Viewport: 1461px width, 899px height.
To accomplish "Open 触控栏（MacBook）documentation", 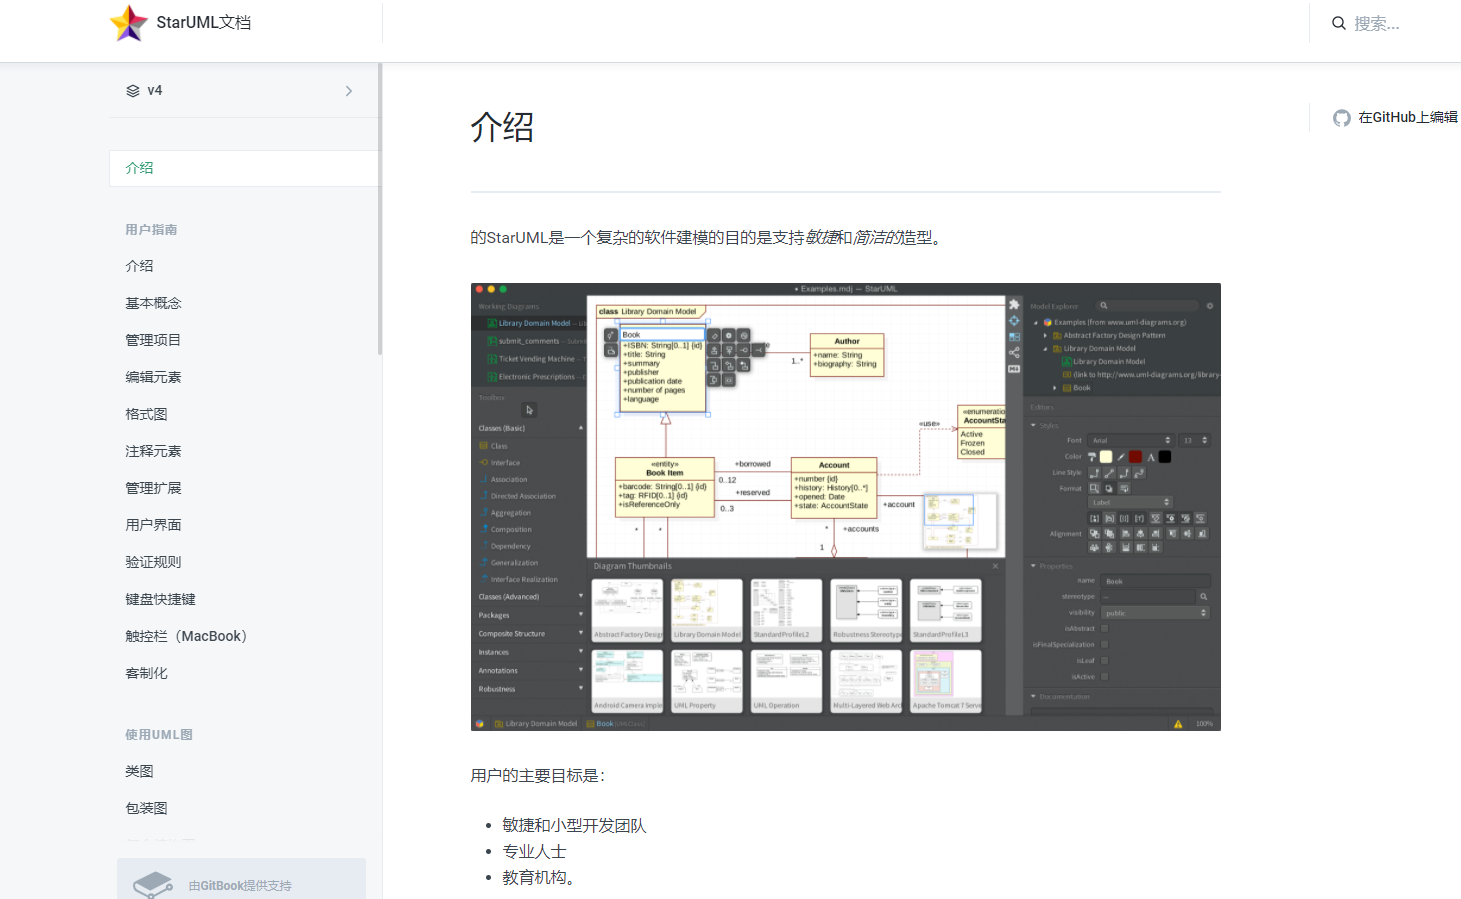I will [186, 635].
